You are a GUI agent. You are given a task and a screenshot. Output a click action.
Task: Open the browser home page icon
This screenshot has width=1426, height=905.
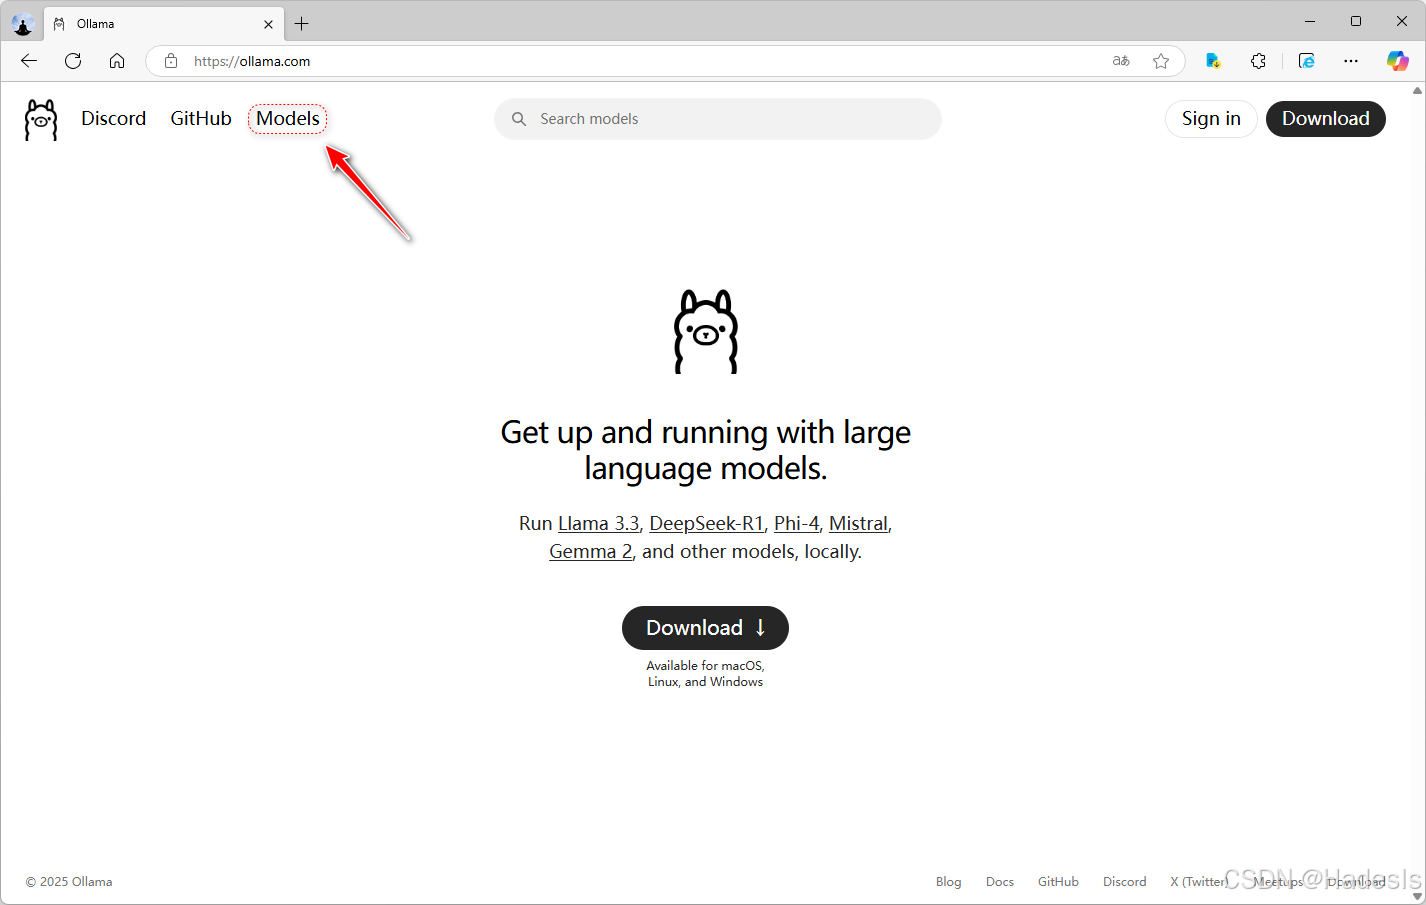click(x=117, y=61)
